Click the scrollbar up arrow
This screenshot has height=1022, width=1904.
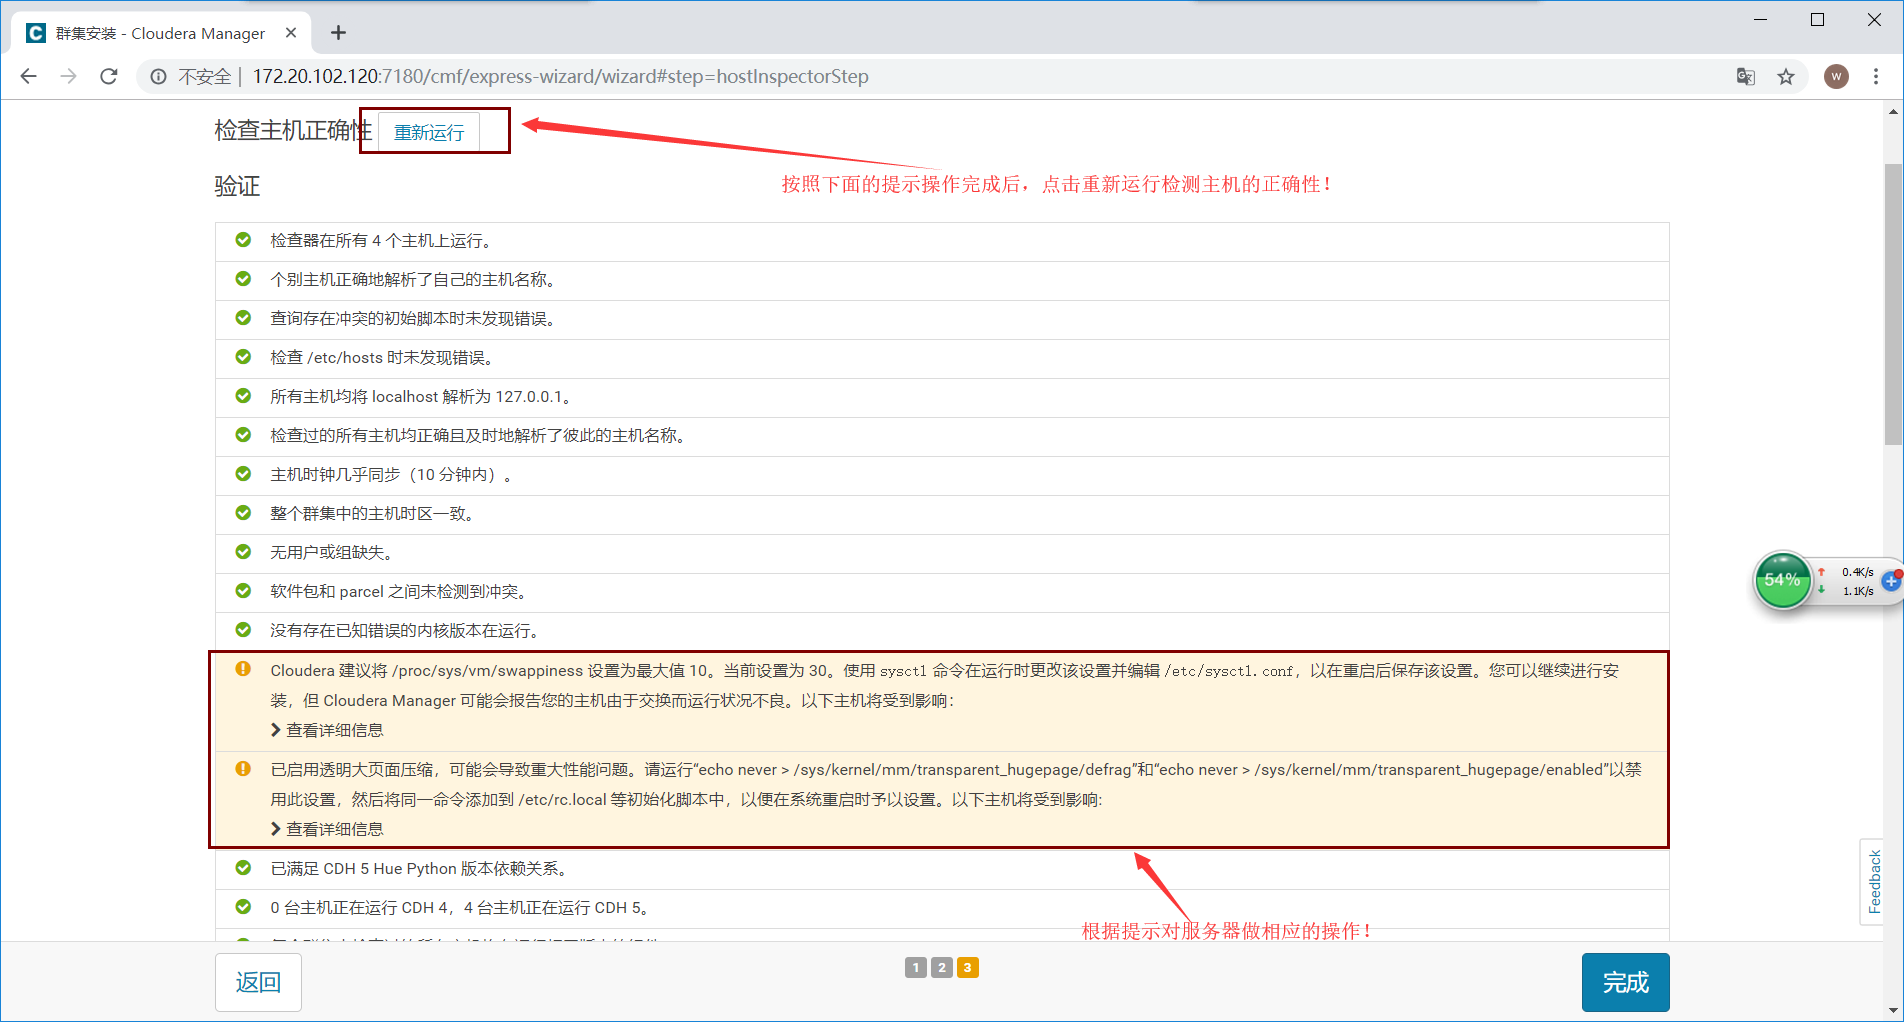(x=1893, y=112)
